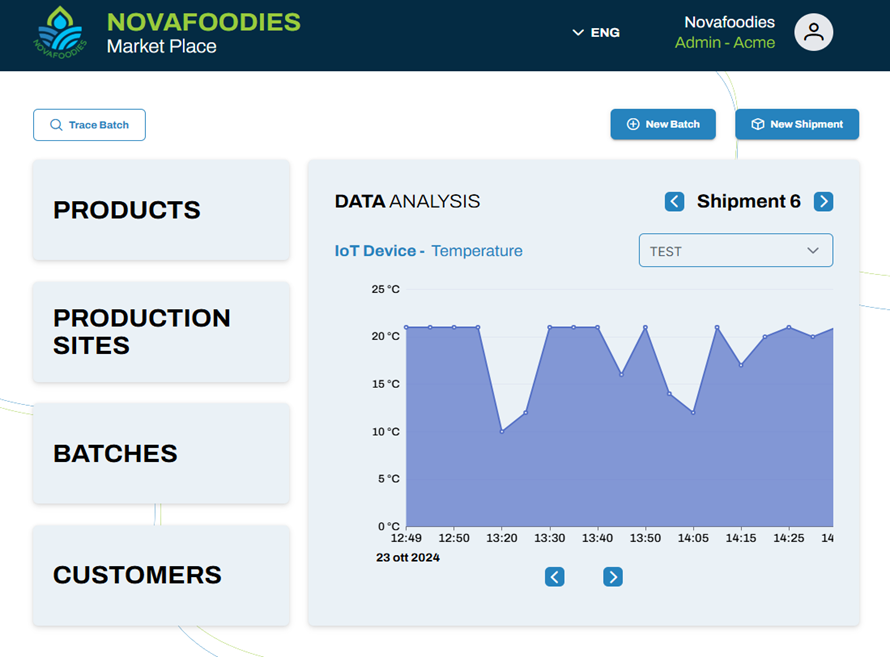Click the 23 ott 2024 date label
This screenshot has width=890, height=657.
click(408, 558)
